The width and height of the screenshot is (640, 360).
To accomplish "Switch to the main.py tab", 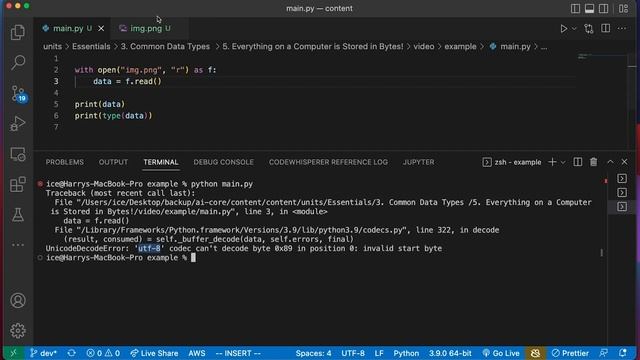I will (68, 29).
